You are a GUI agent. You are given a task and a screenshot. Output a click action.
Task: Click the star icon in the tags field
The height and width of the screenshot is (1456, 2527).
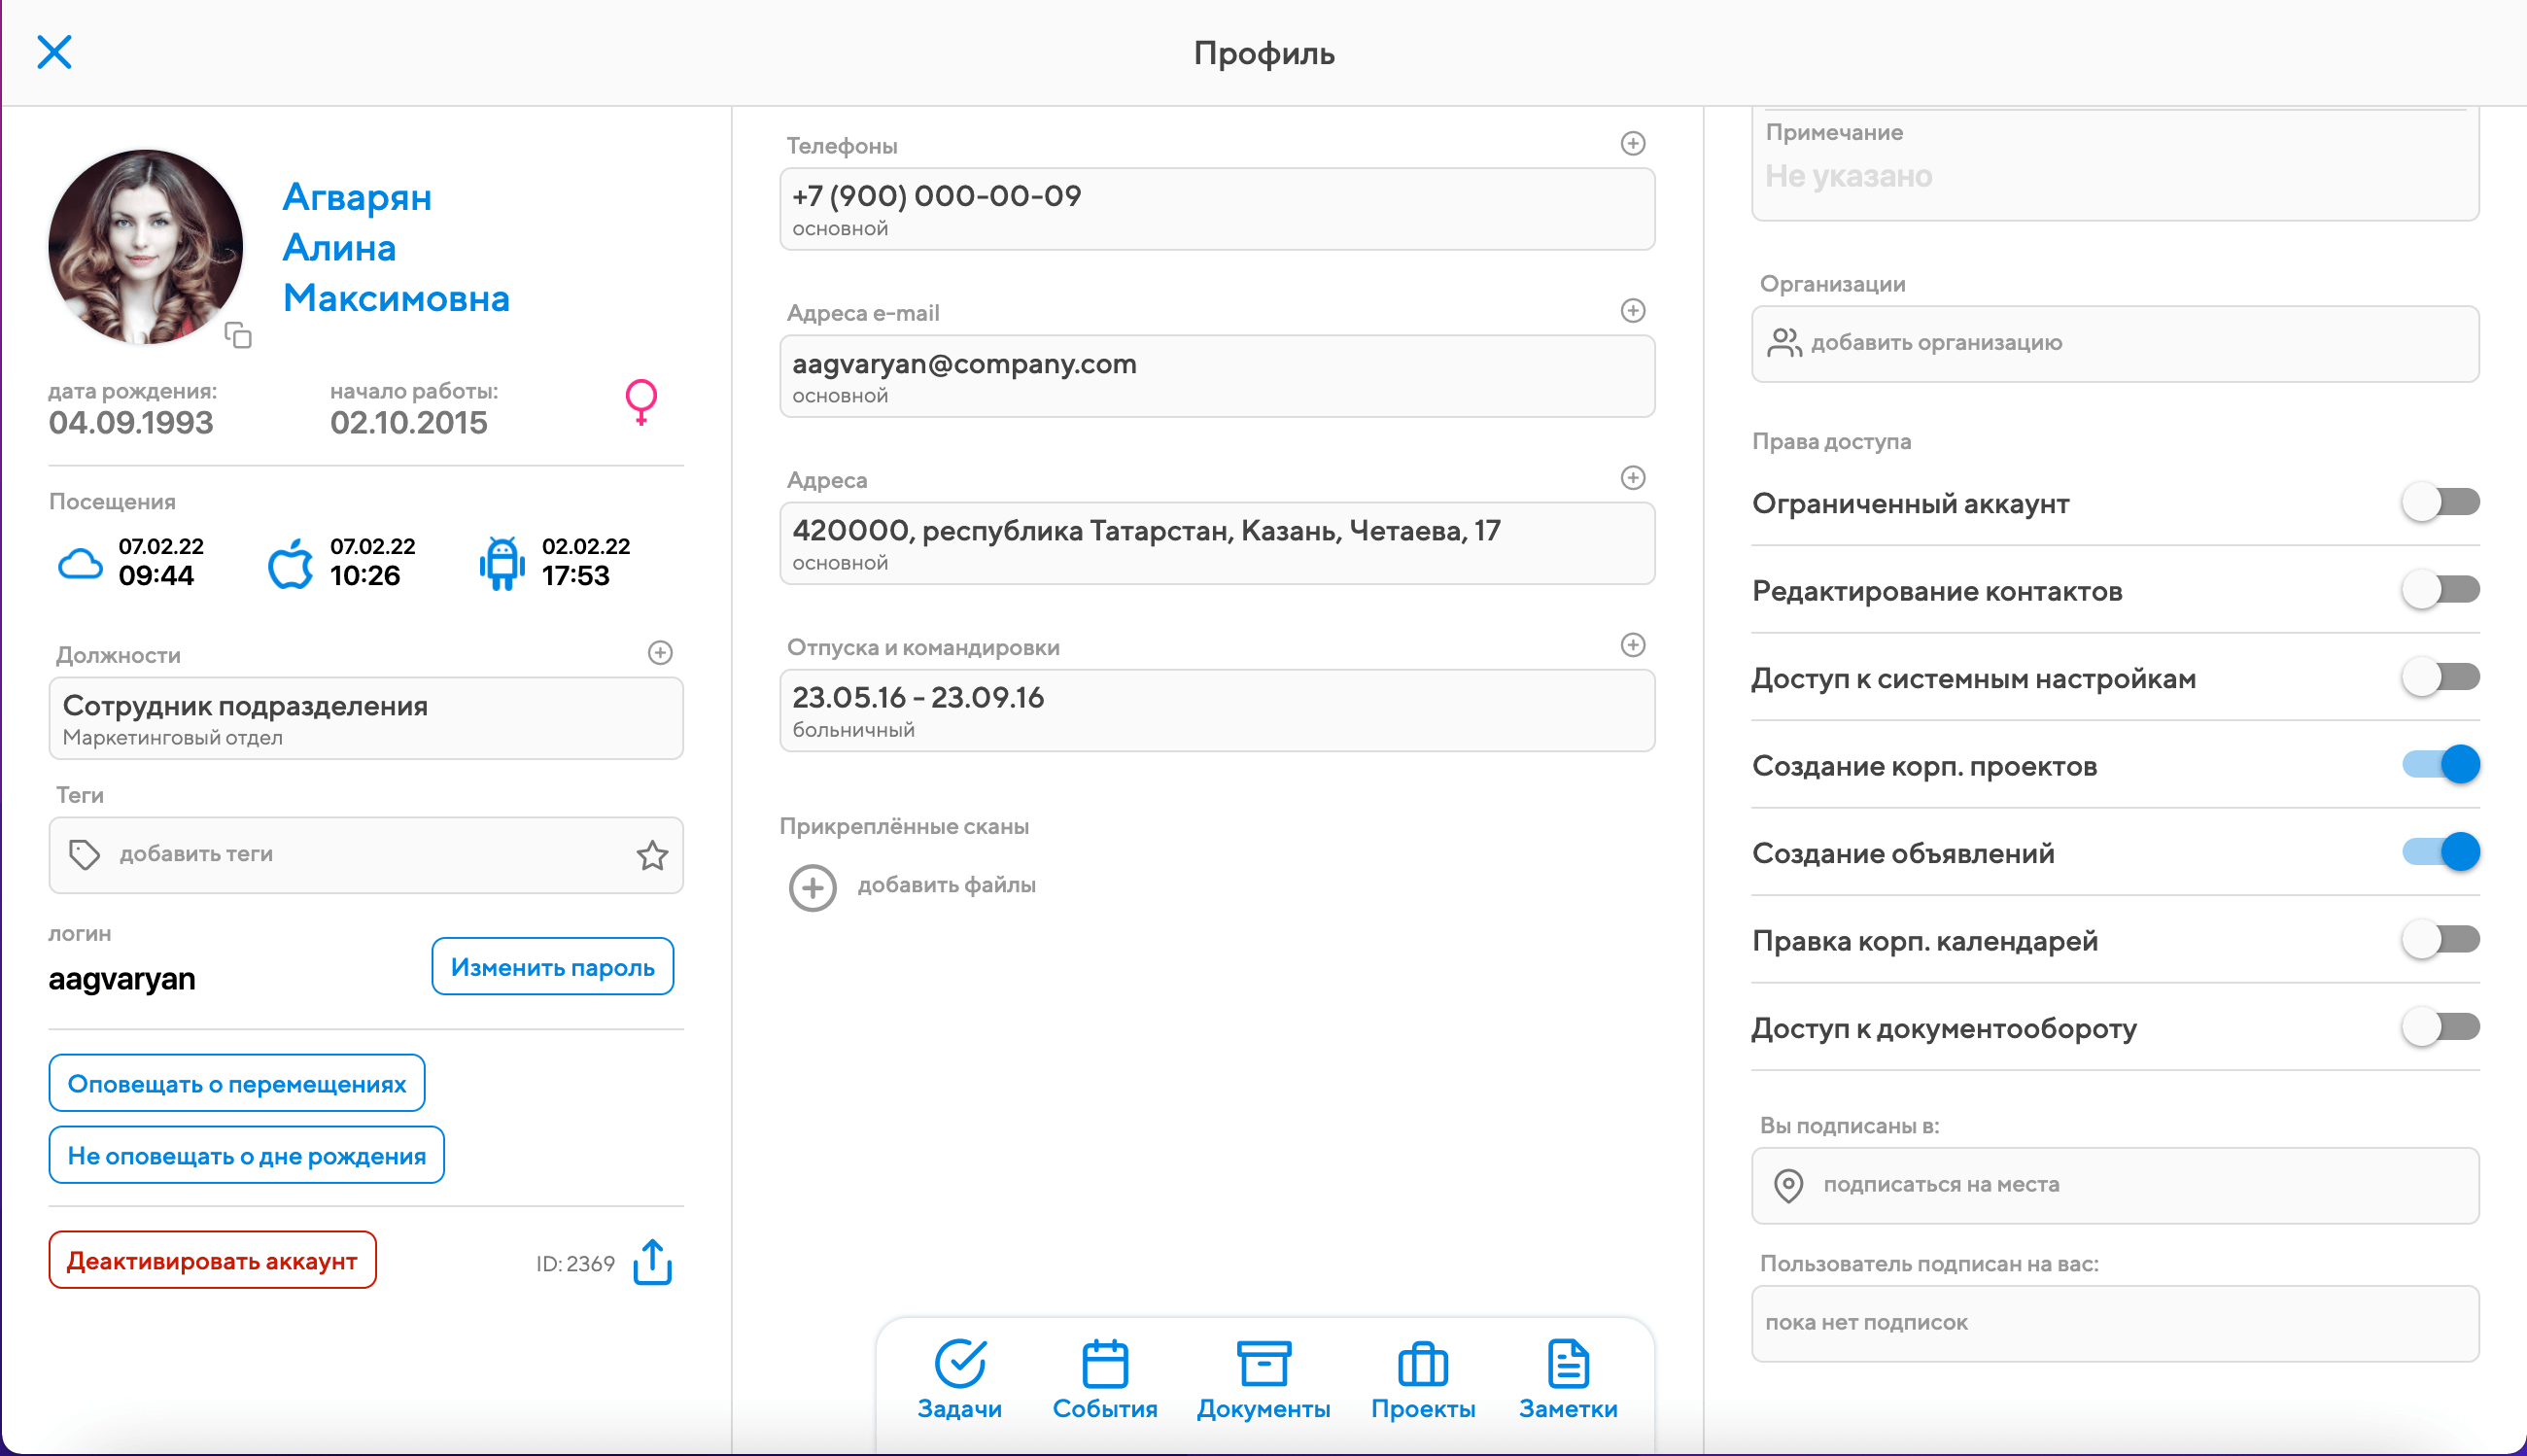point(652,855)
